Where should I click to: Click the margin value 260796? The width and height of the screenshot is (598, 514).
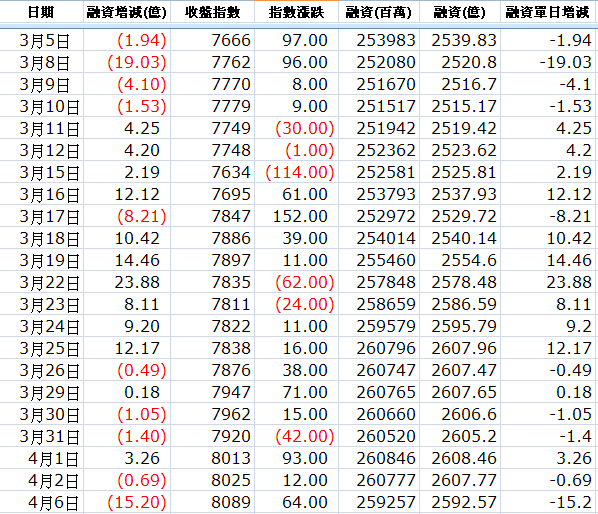379,348
